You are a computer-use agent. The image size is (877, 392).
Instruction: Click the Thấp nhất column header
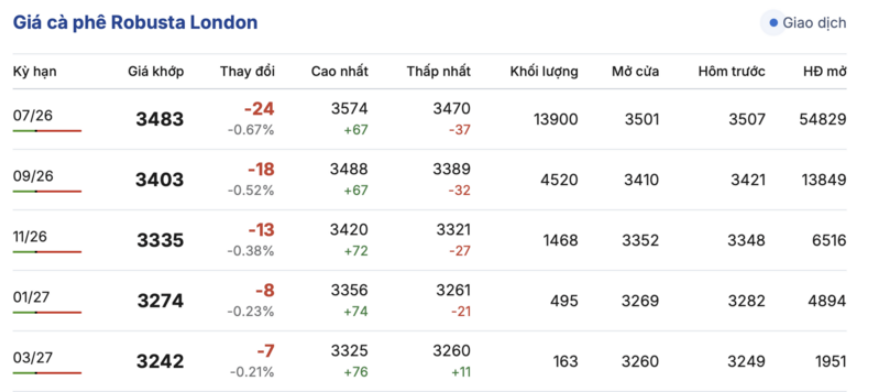pos(438,72)
